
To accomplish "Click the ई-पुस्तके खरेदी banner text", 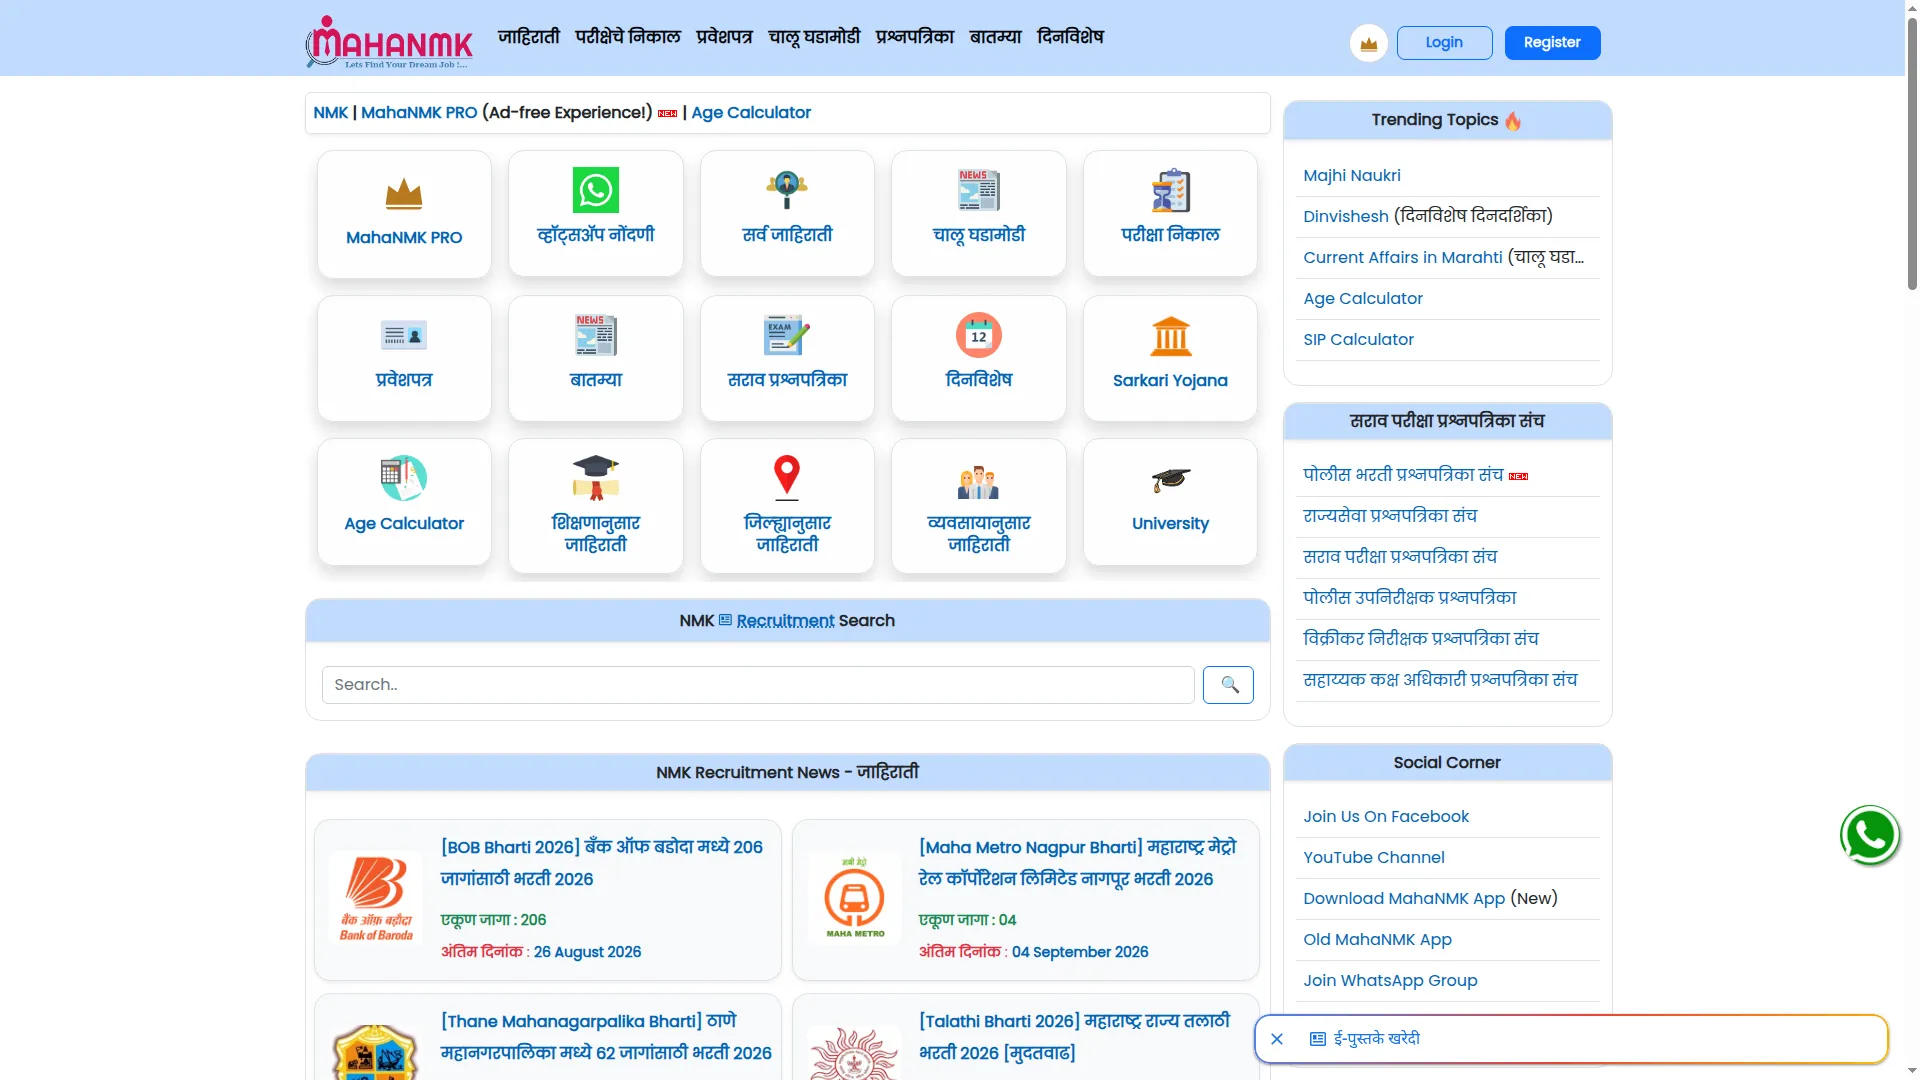I will tap(1376, 1039).
